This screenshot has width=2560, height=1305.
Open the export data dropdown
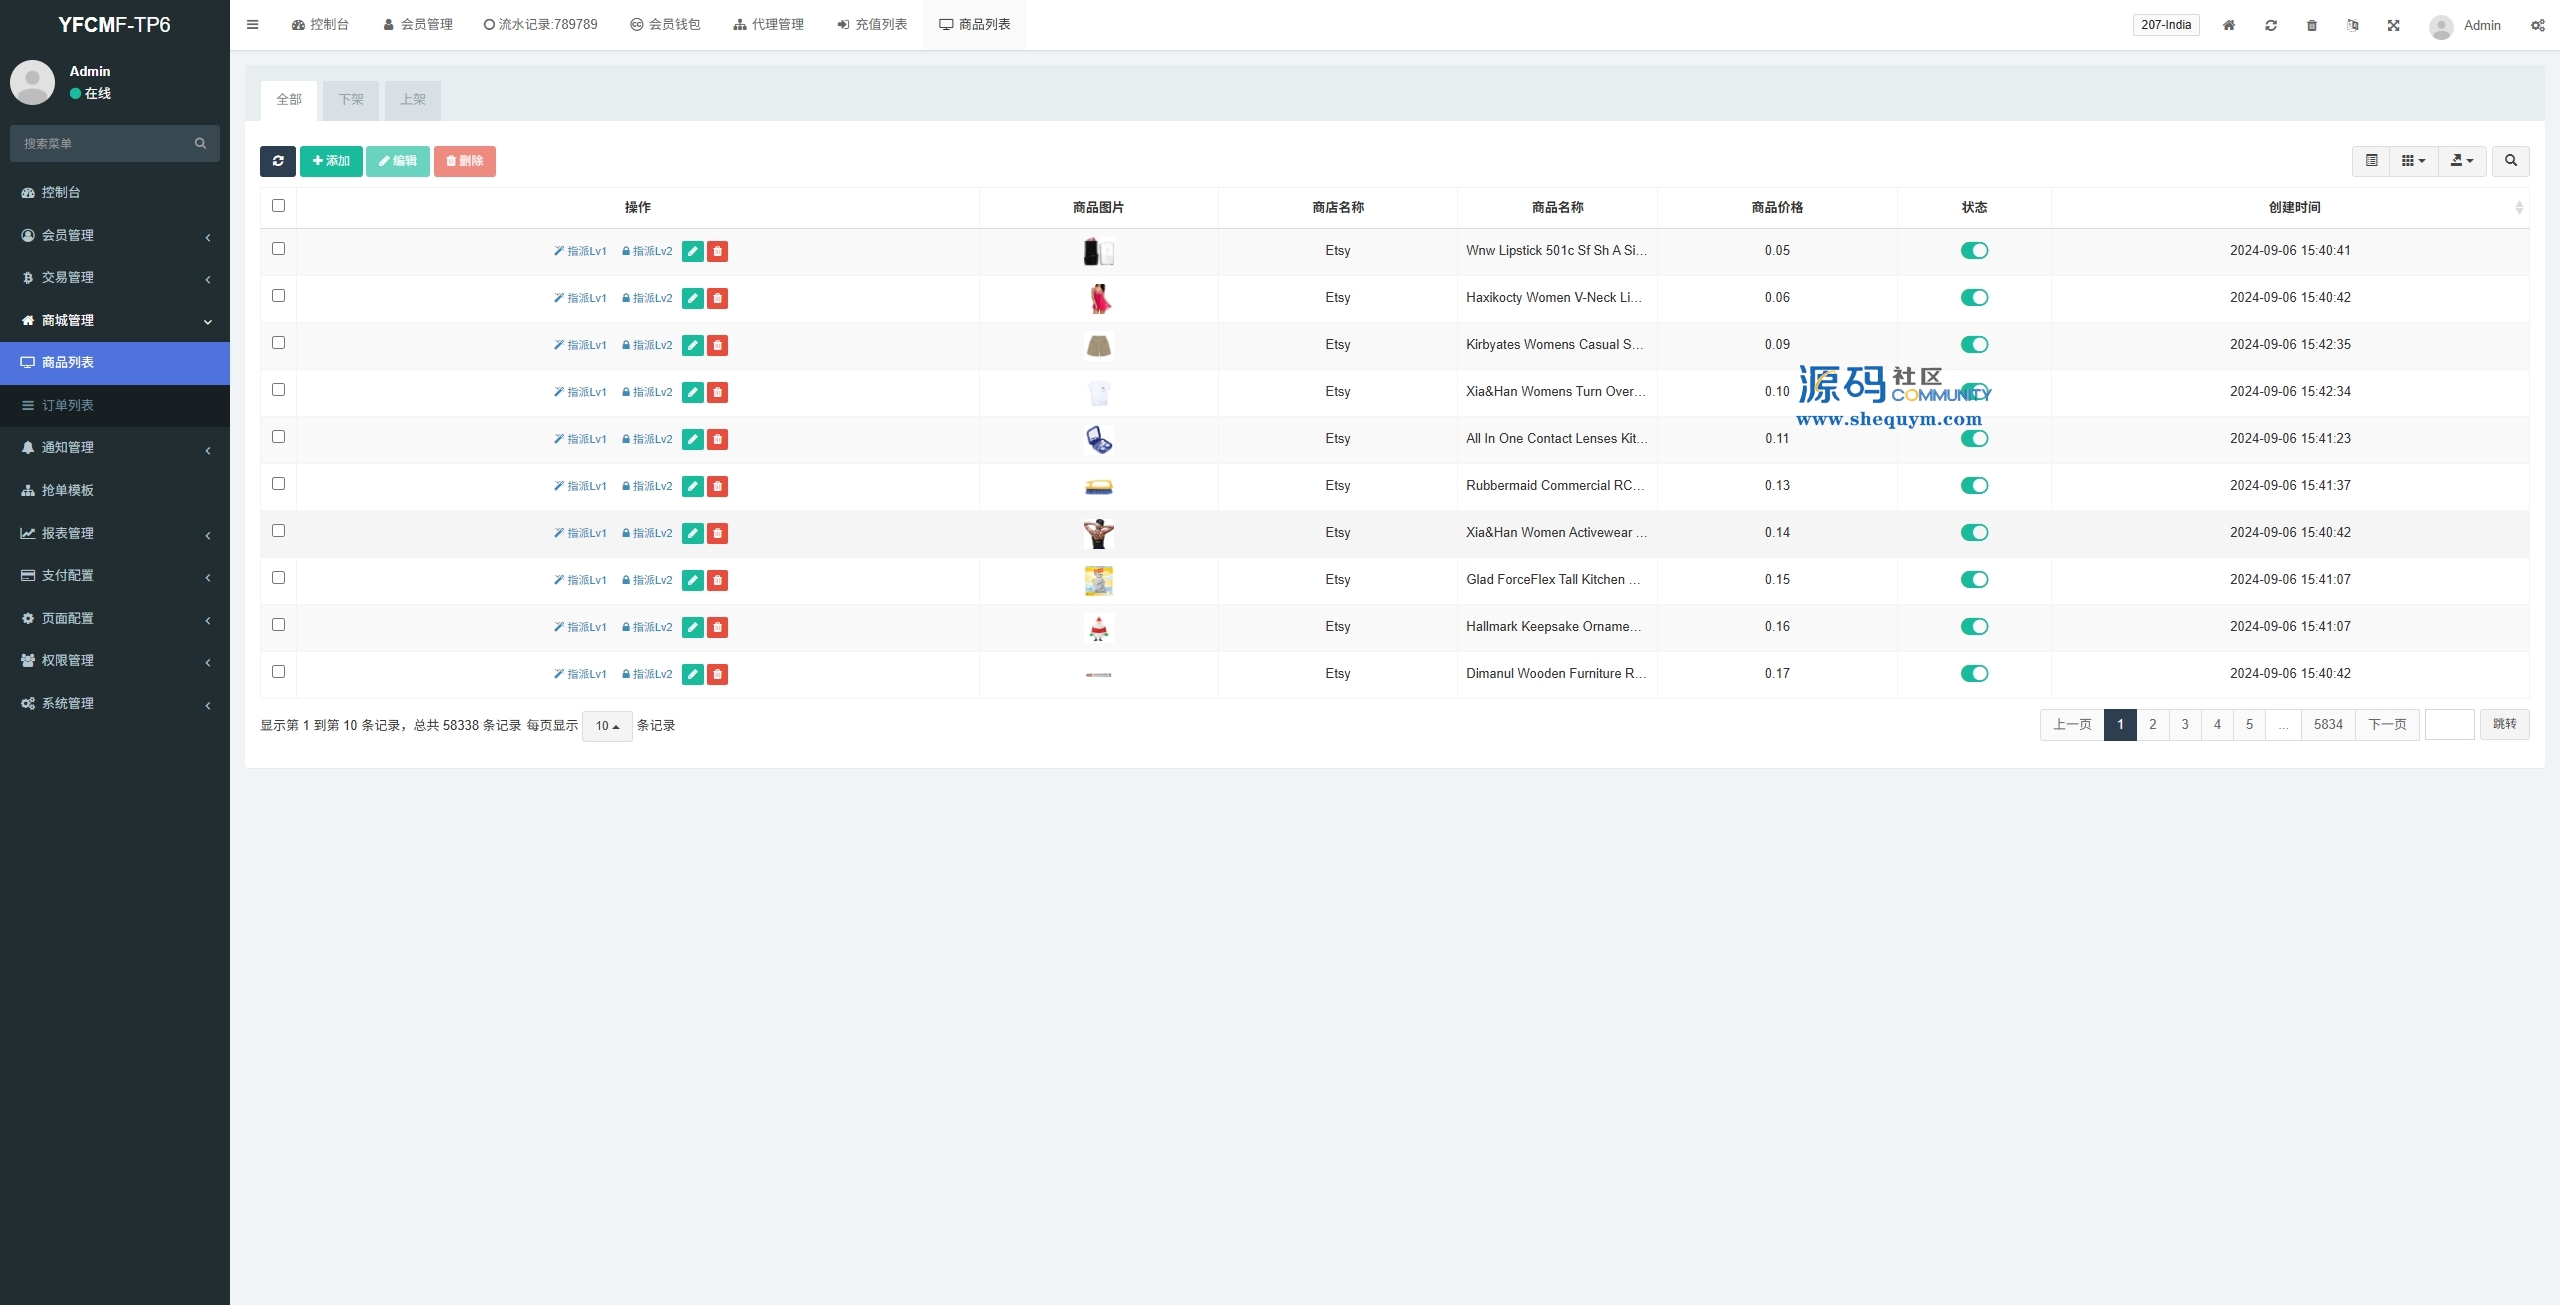(2461, 161)
